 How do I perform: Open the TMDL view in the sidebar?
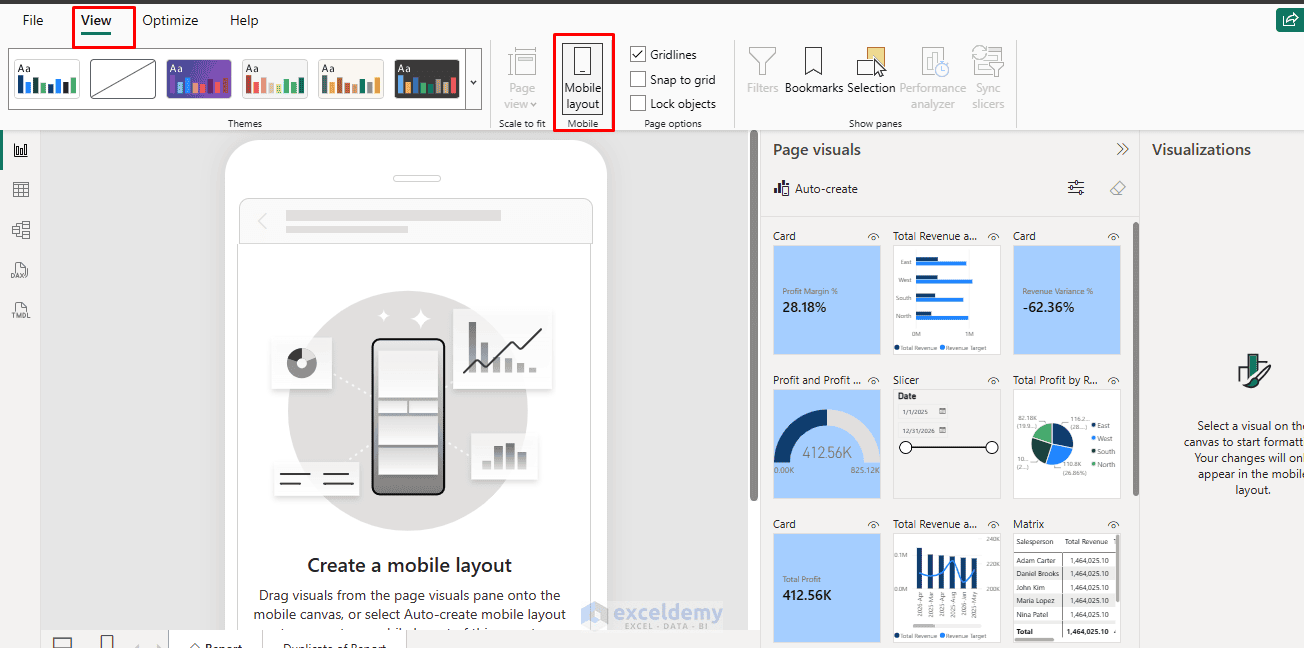20,310
